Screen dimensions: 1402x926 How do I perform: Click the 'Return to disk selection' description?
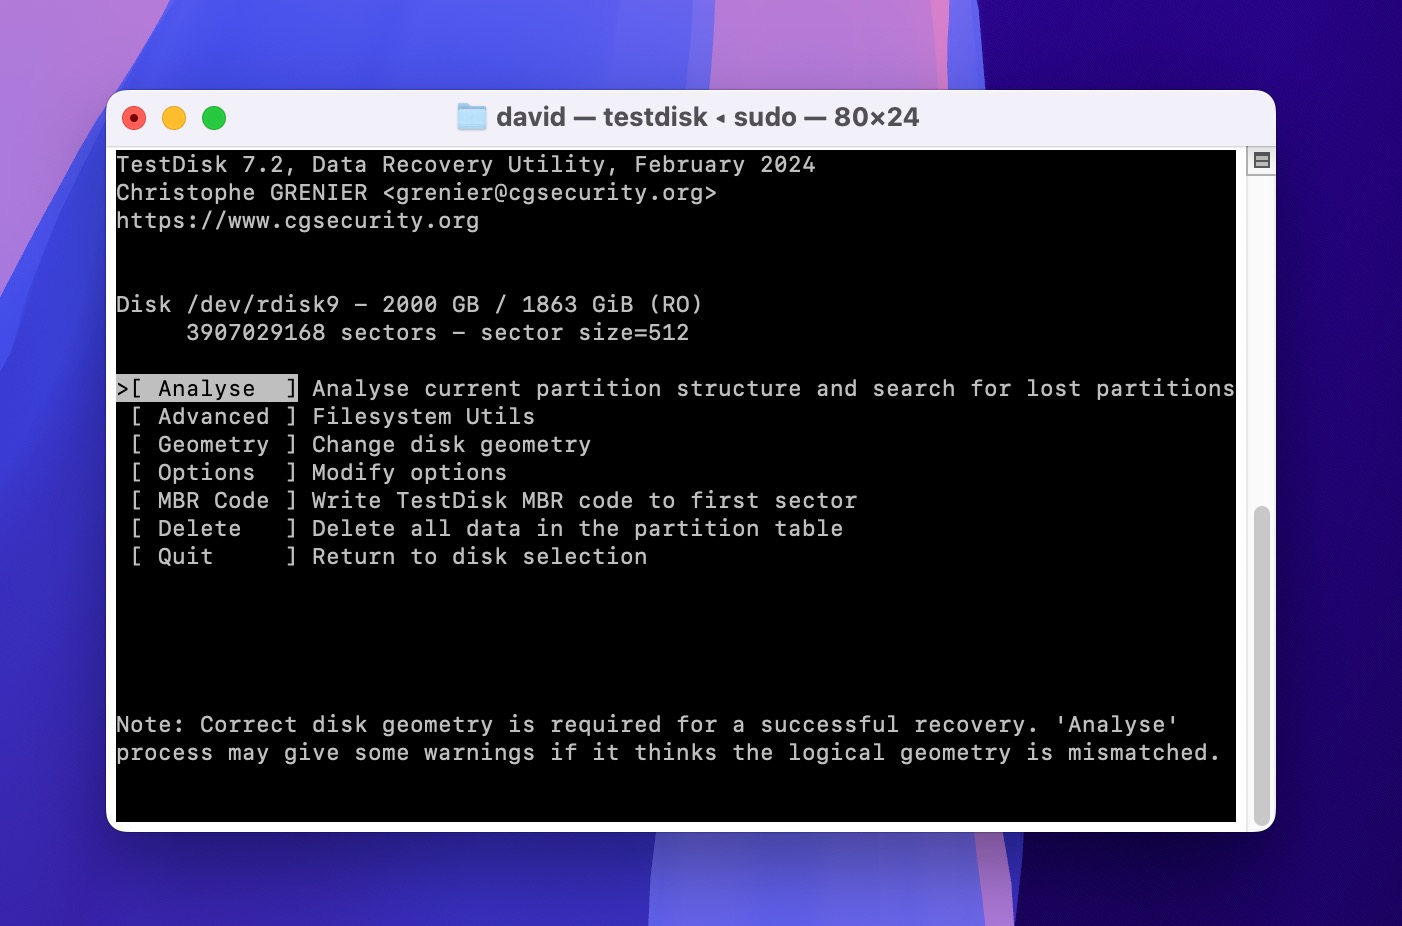pyautogui.click(x=479, y=556)
